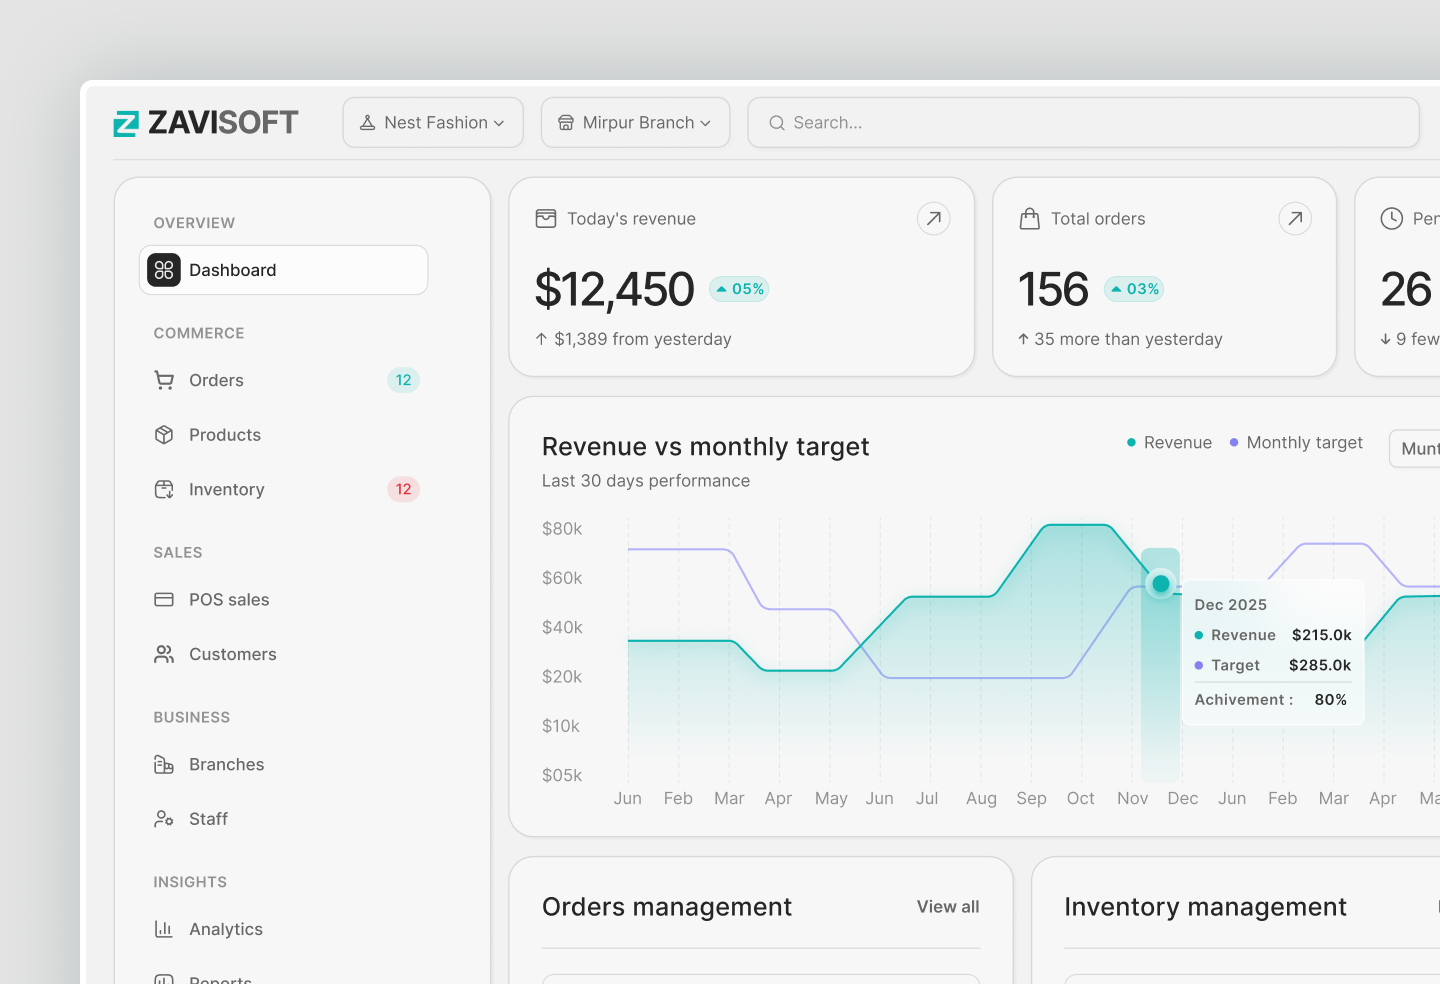Click the Achivement 80% tooltip value
The image size is (1440, 984).
1330,699
